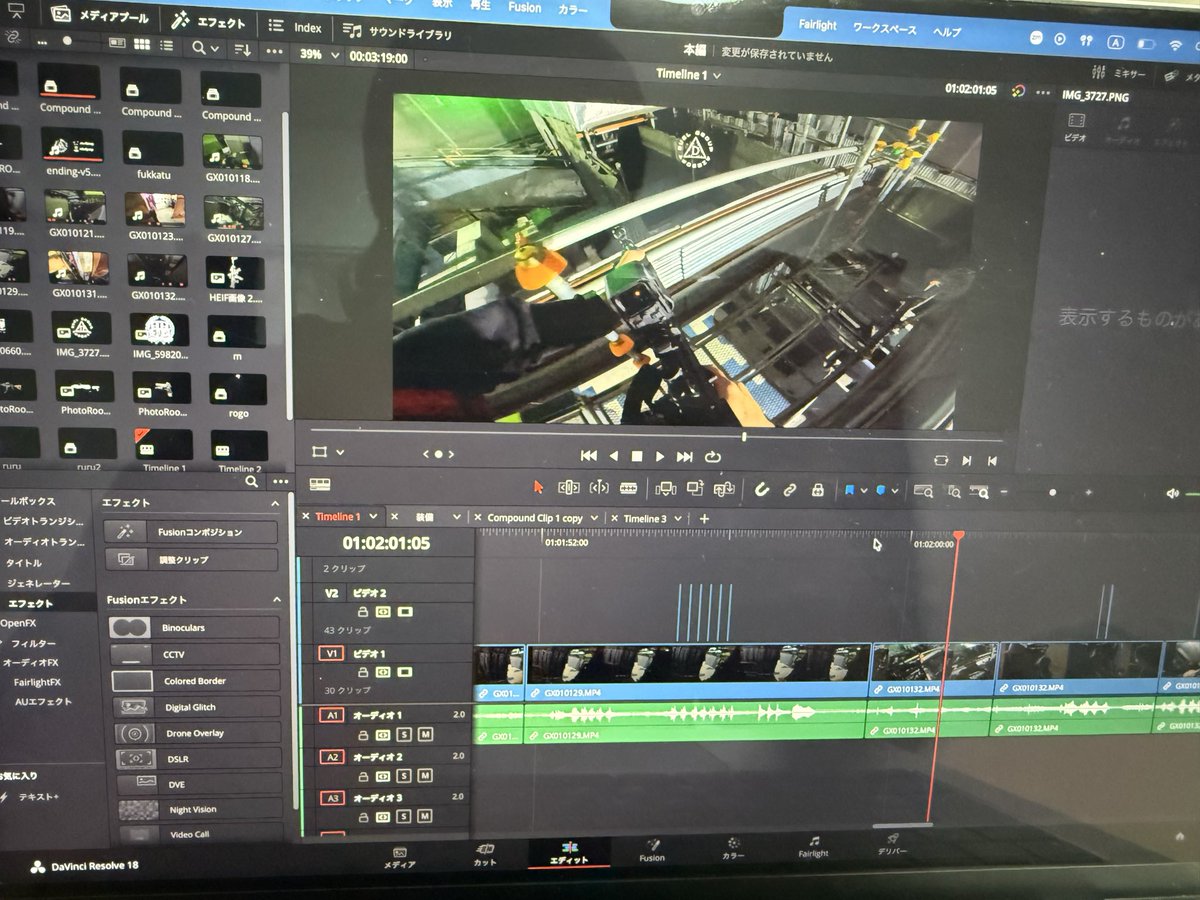
Task: Solo the オーディオ1 track
Action: 404,734
